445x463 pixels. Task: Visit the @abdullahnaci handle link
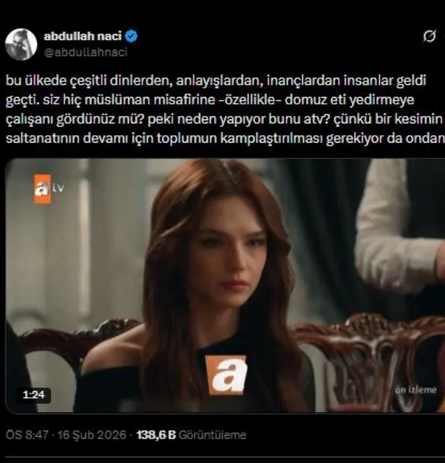pyautogui.click(x=86, y=52)
